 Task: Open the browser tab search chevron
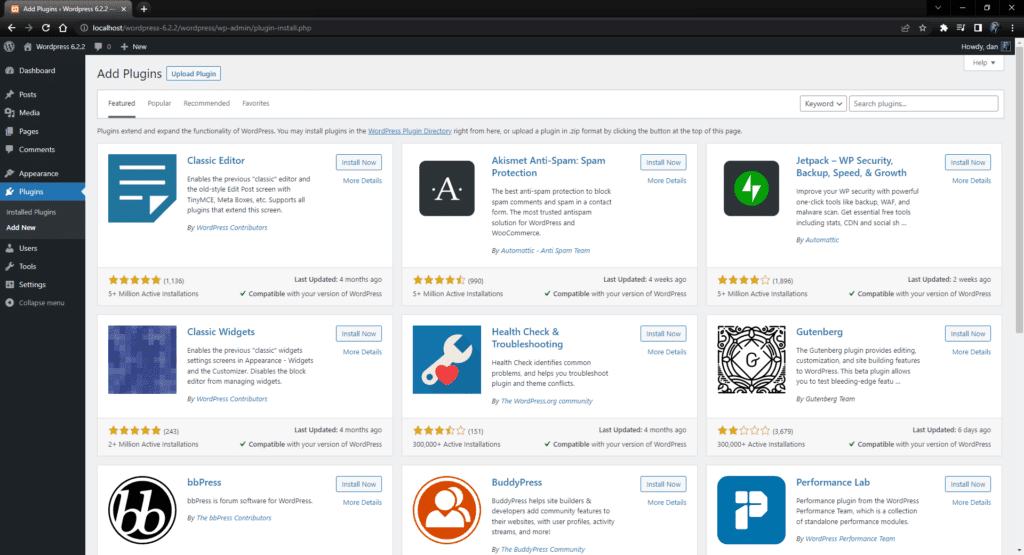[938, 8]
